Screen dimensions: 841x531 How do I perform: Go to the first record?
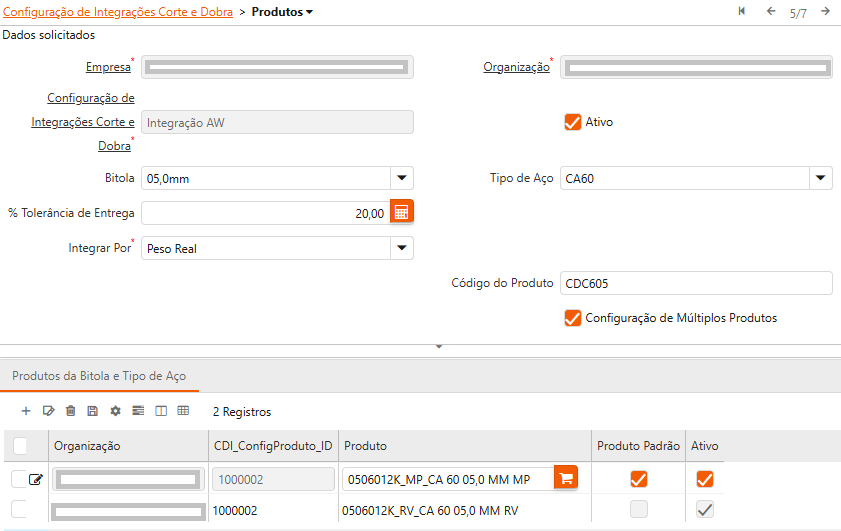[742, 12]
